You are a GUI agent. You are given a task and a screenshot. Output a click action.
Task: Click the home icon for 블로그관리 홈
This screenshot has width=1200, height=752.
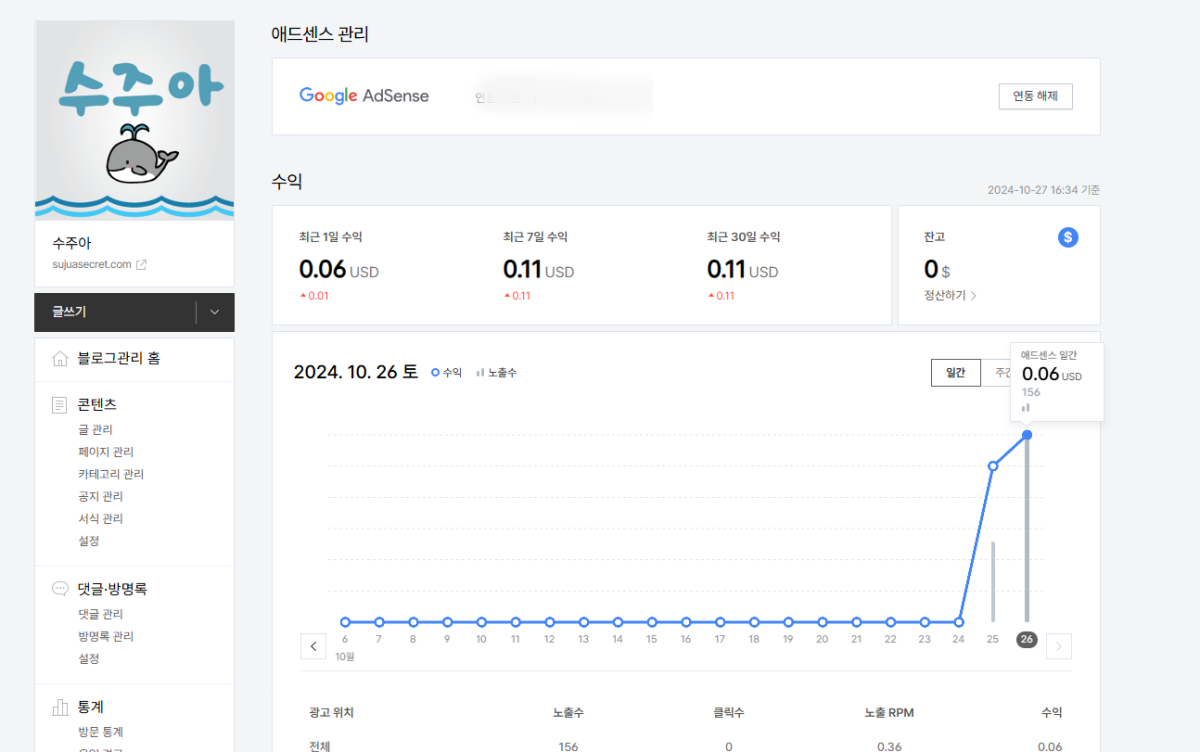[60, 358]
